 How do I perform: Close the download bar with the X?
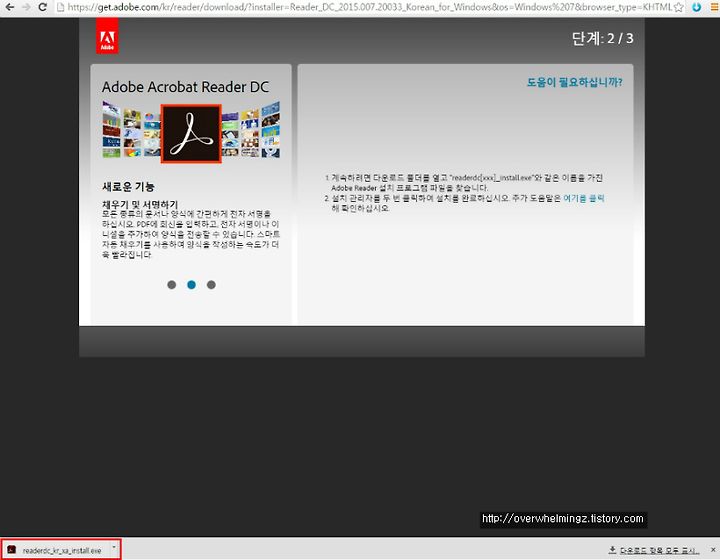coord(713,549)
